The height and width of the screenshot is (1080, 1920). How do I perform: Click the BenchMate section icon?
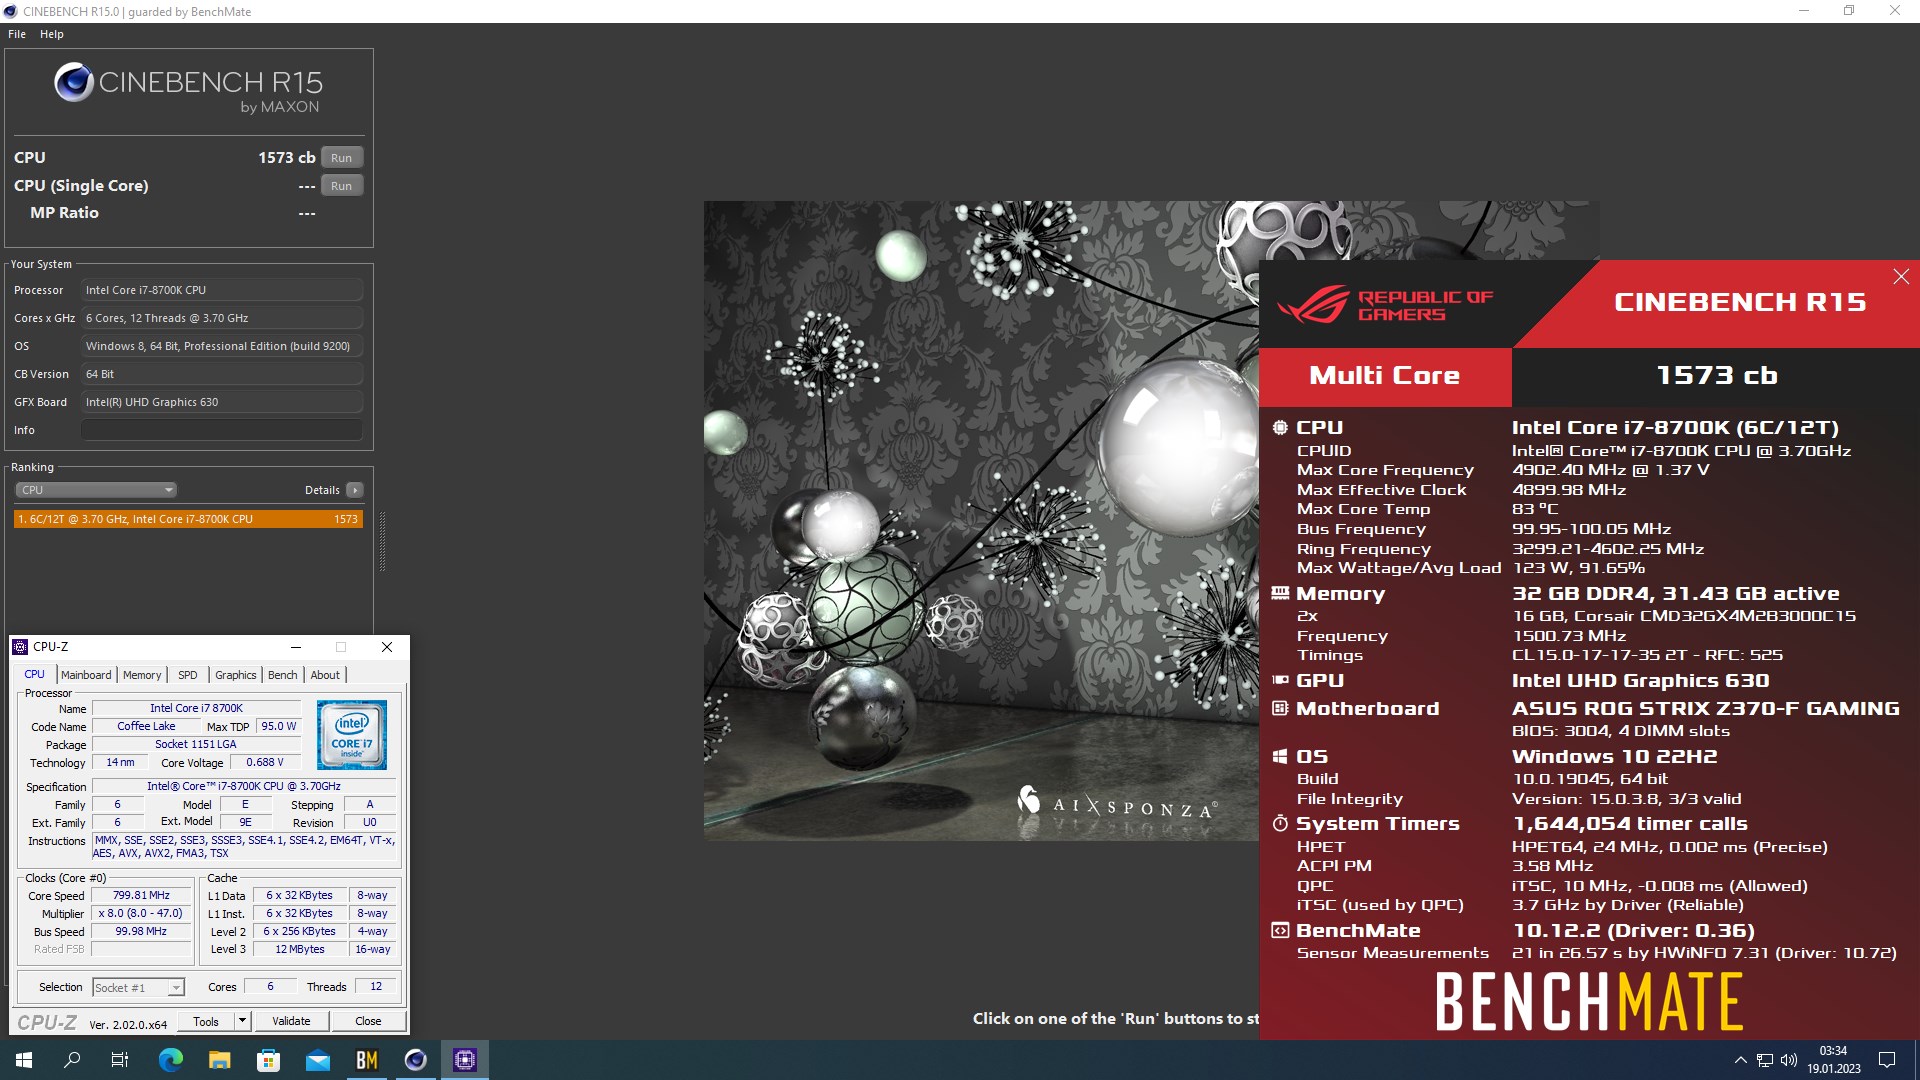coord(1280,930)
